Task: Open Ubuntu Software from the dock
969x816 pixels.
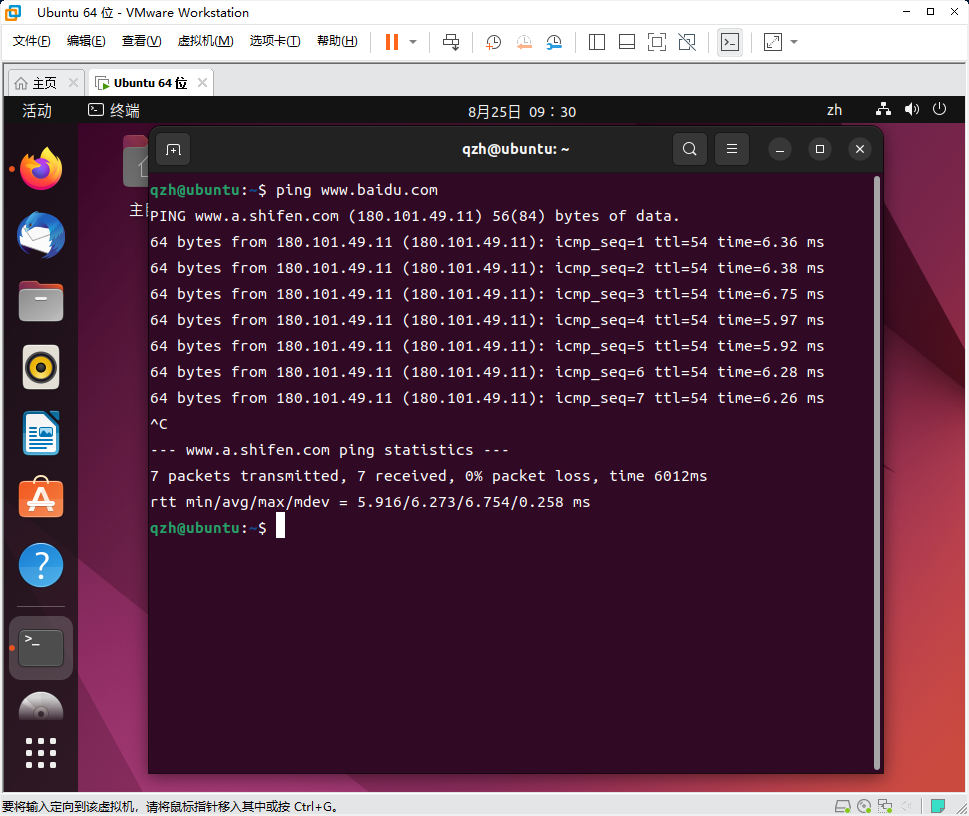Action: click(41, 498)
